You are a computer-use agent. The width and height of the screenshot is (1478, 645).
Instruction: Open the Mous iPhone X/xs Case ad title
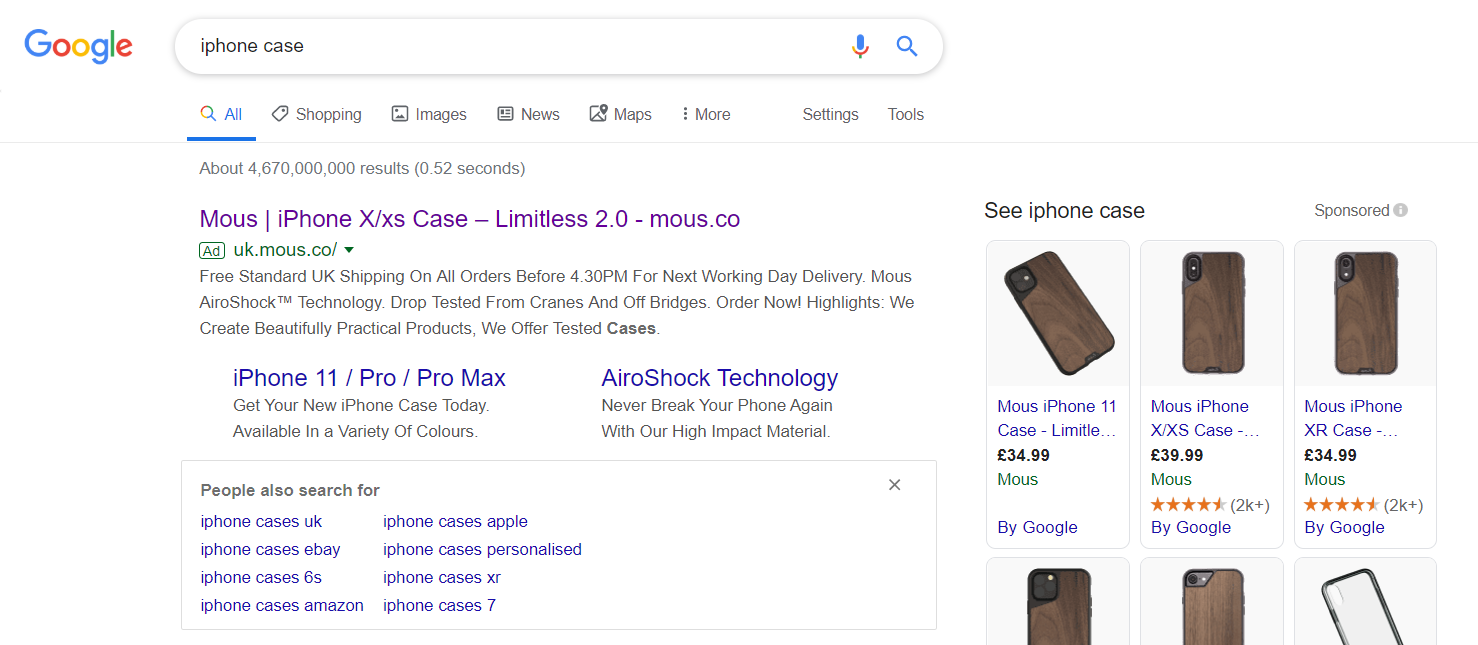point(470,219)
